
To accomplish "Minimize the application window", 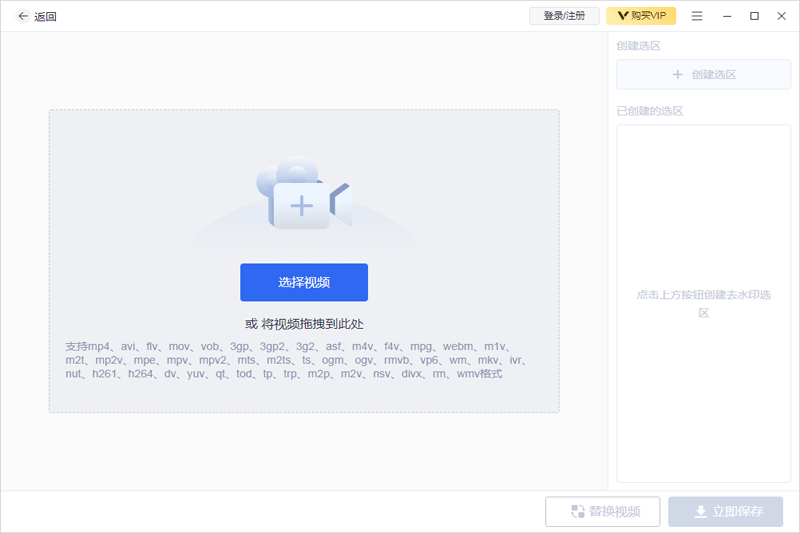I will tap(725, 16).
